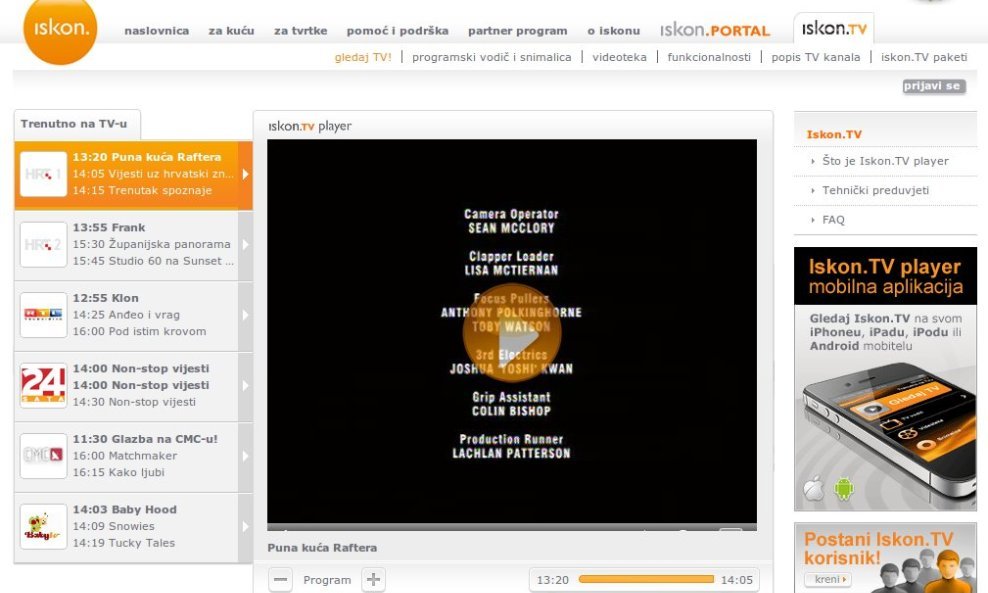Screen dimensions: 988x593
Task: Expand the Puna kuća Raftera row arrow
Action: [x=246, y=174]
